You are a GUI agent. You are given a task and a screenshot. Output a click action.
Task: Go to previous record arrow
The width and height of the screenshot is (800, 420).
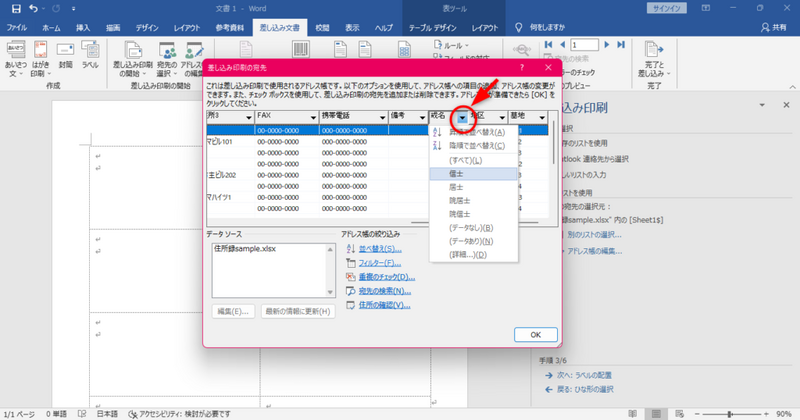pos(562,45)
